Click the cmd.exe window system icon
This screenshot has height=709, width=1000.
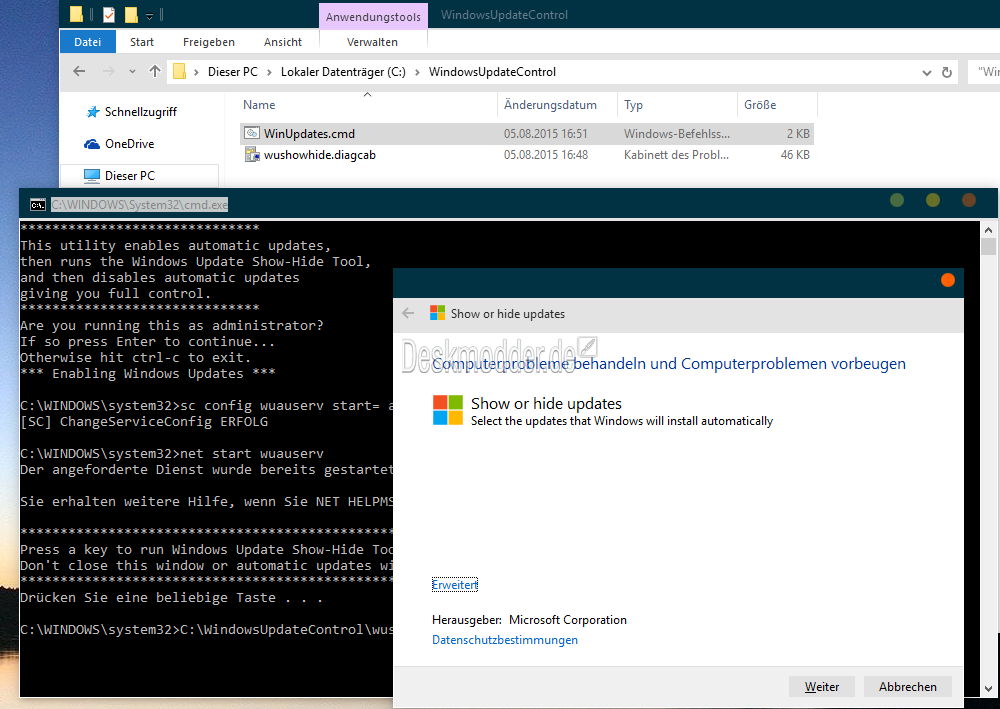point(38,205)
